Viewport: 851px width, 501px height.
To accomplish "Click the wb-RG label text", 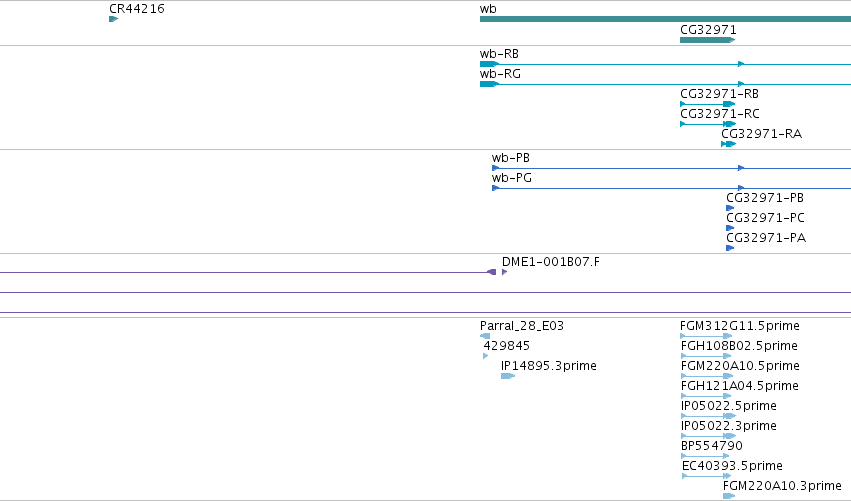I will point(500,74).
